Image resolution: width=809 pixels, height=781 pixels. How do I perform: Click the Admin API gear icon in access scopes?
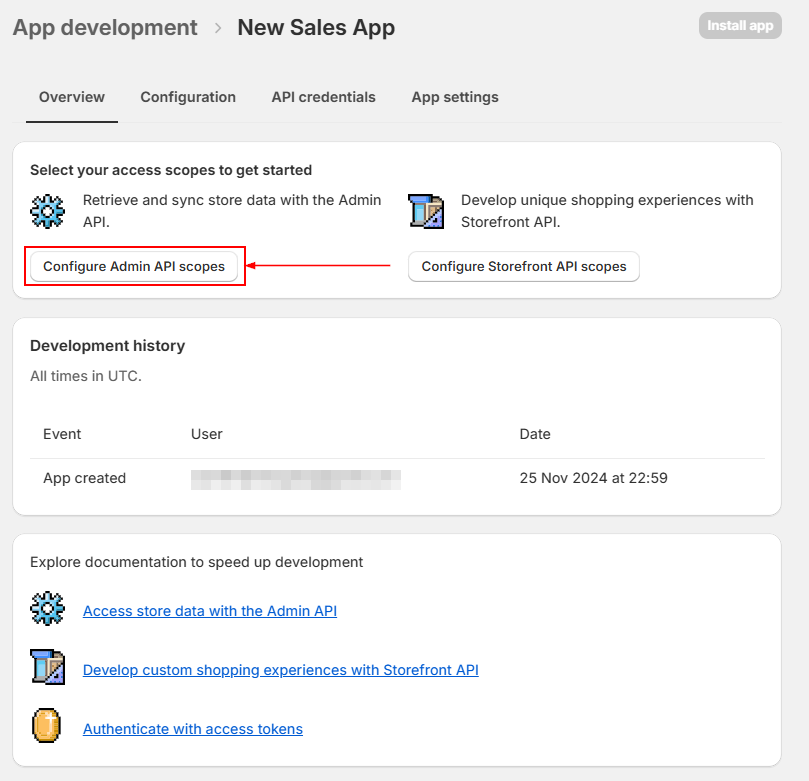(x=47, y=211)
